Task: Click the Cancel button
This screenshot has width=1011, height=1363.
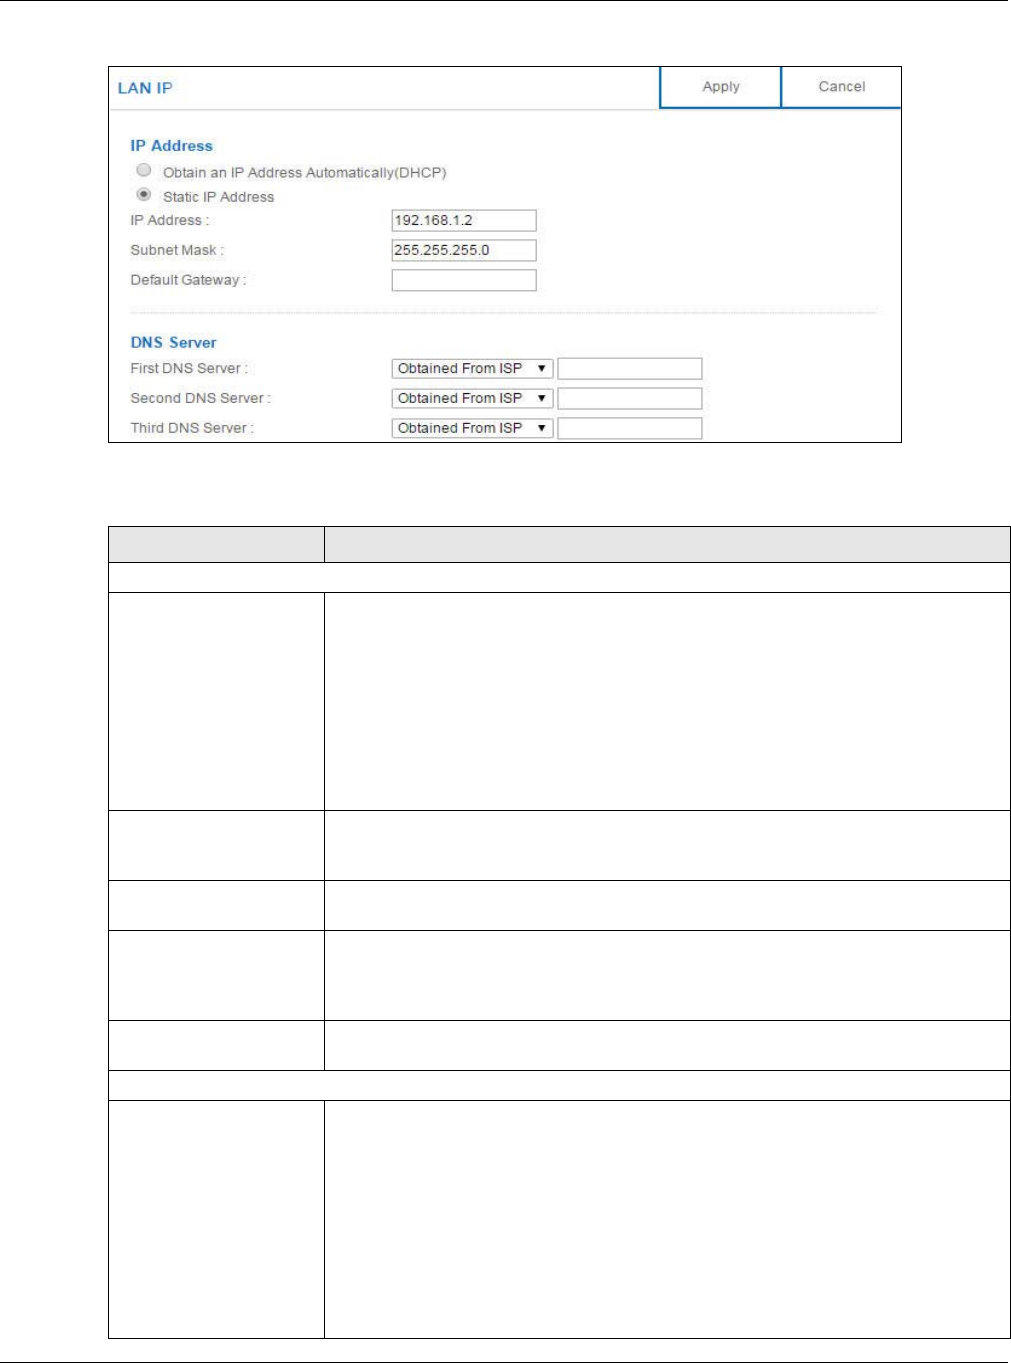Action: pyautogui.click(x=841, y=87)
